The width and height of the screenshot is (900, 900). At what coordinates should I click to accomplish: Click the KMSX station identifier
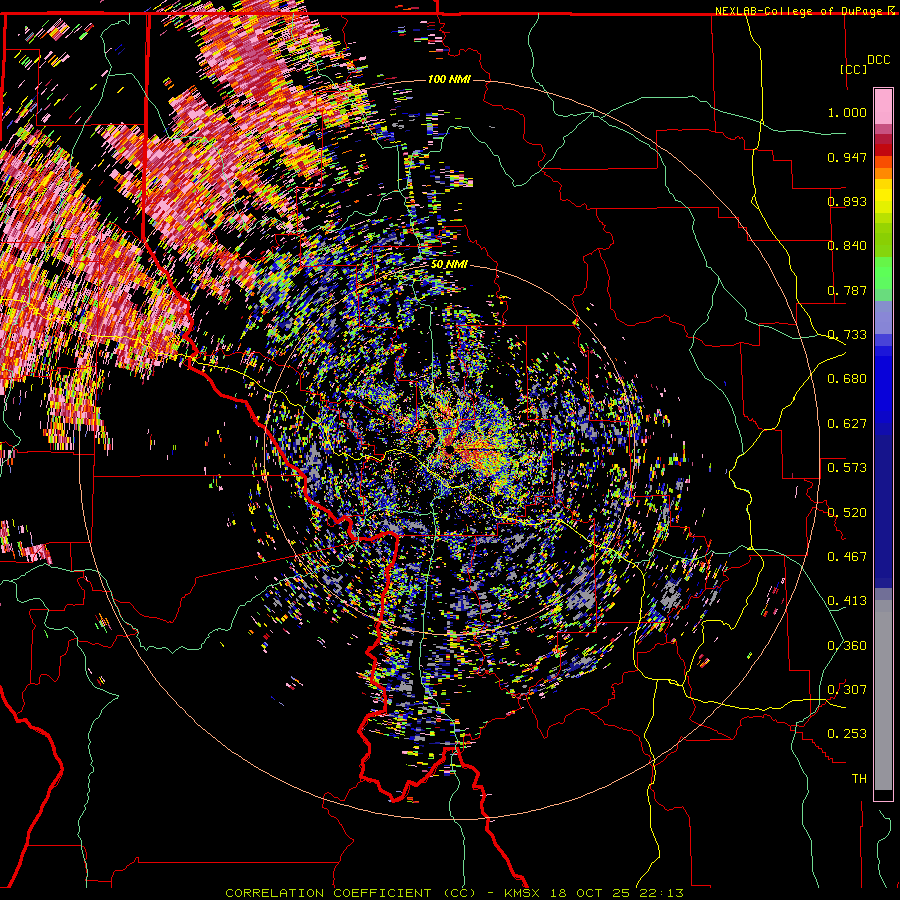pos(523,893)
